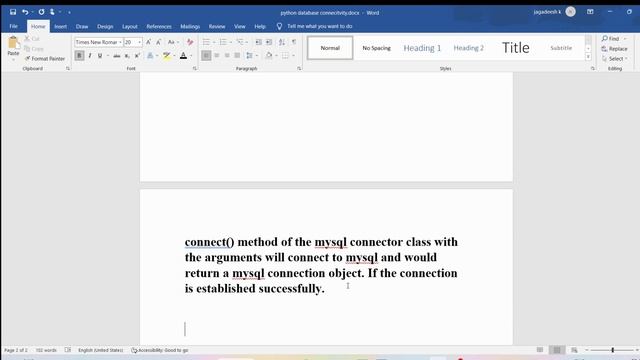Viewport: 640px width, 360px height.
Task: Open the References tab
Action: click(159, 26)
